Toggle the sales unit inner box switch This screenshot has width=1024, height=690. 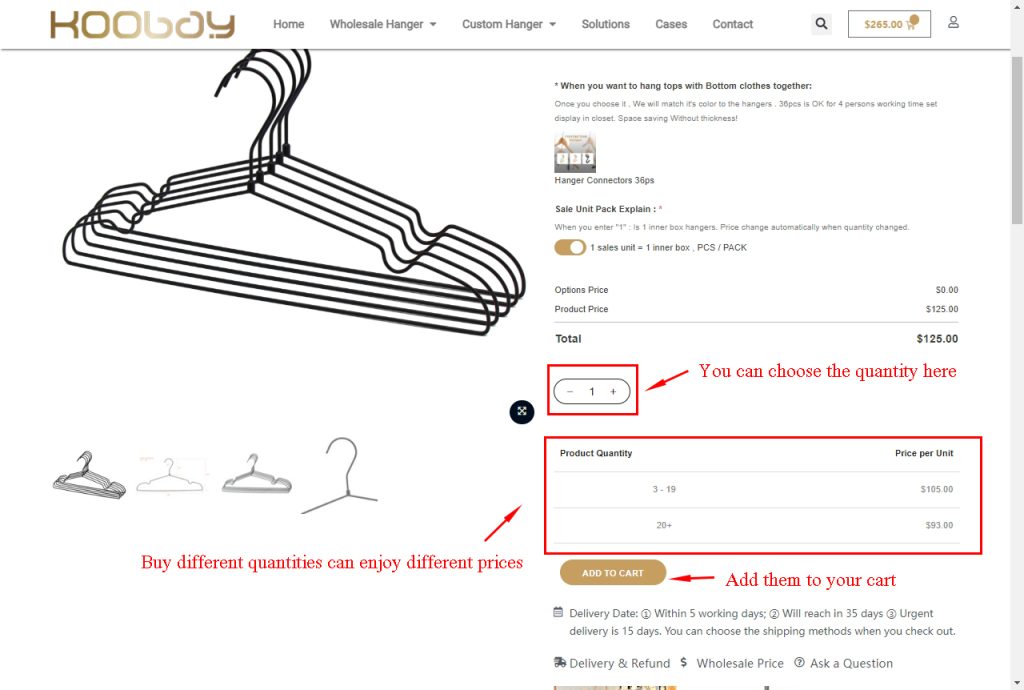(570, 247)
